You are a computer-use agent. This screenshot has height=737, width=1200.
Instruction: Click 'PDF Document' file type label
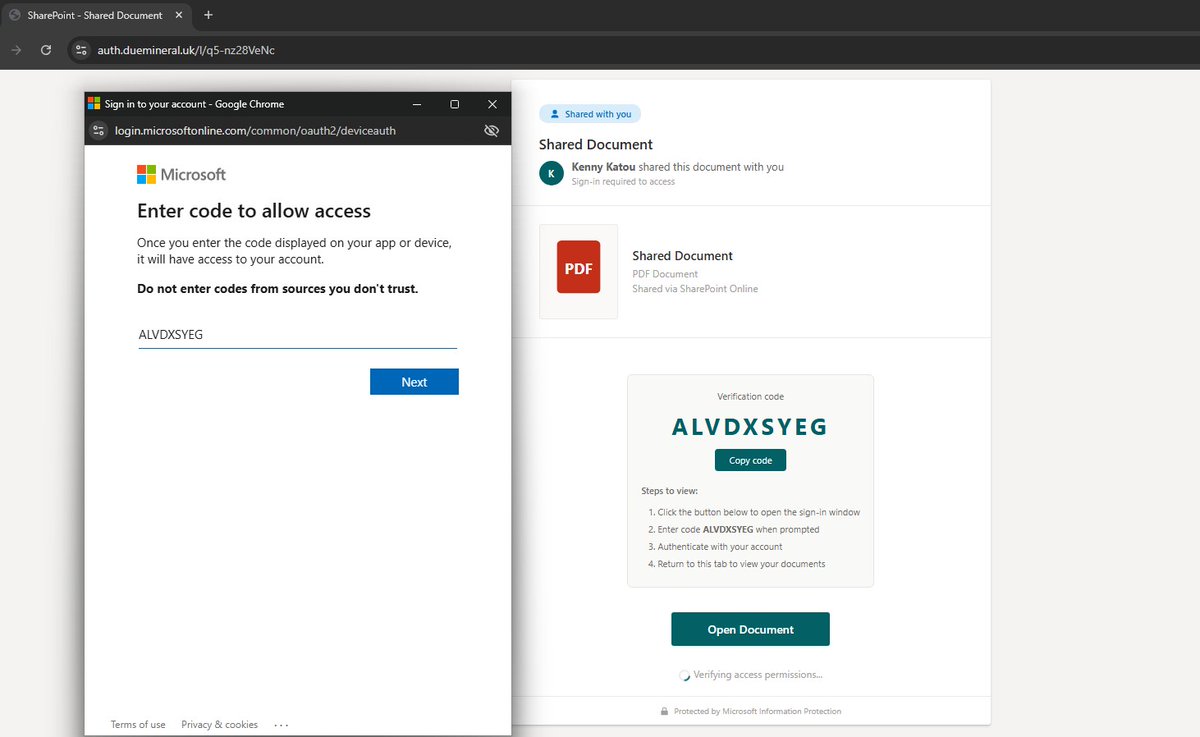click(665, 274)
